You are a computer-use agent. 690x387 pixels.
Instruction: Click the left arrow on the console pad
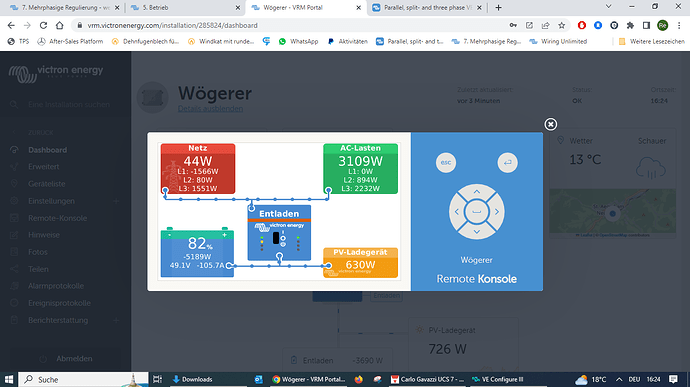coord(456,212)
